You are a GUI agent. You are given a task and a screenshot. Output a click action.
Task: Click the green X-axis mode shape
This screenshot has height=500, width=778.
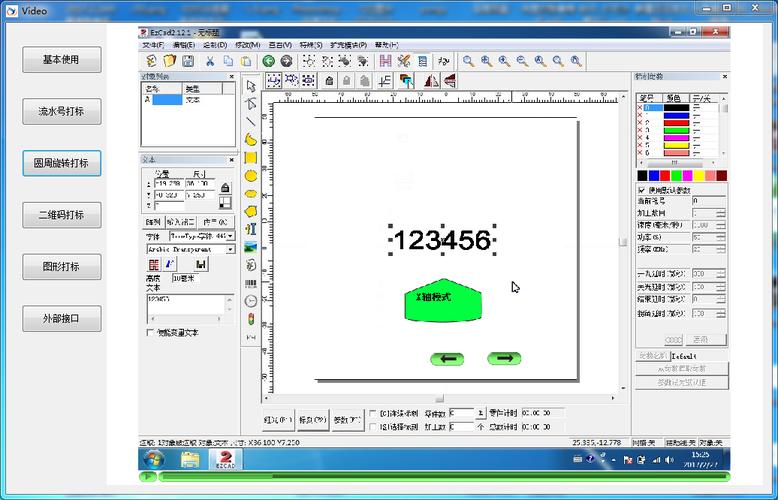(x=443, y=301)
